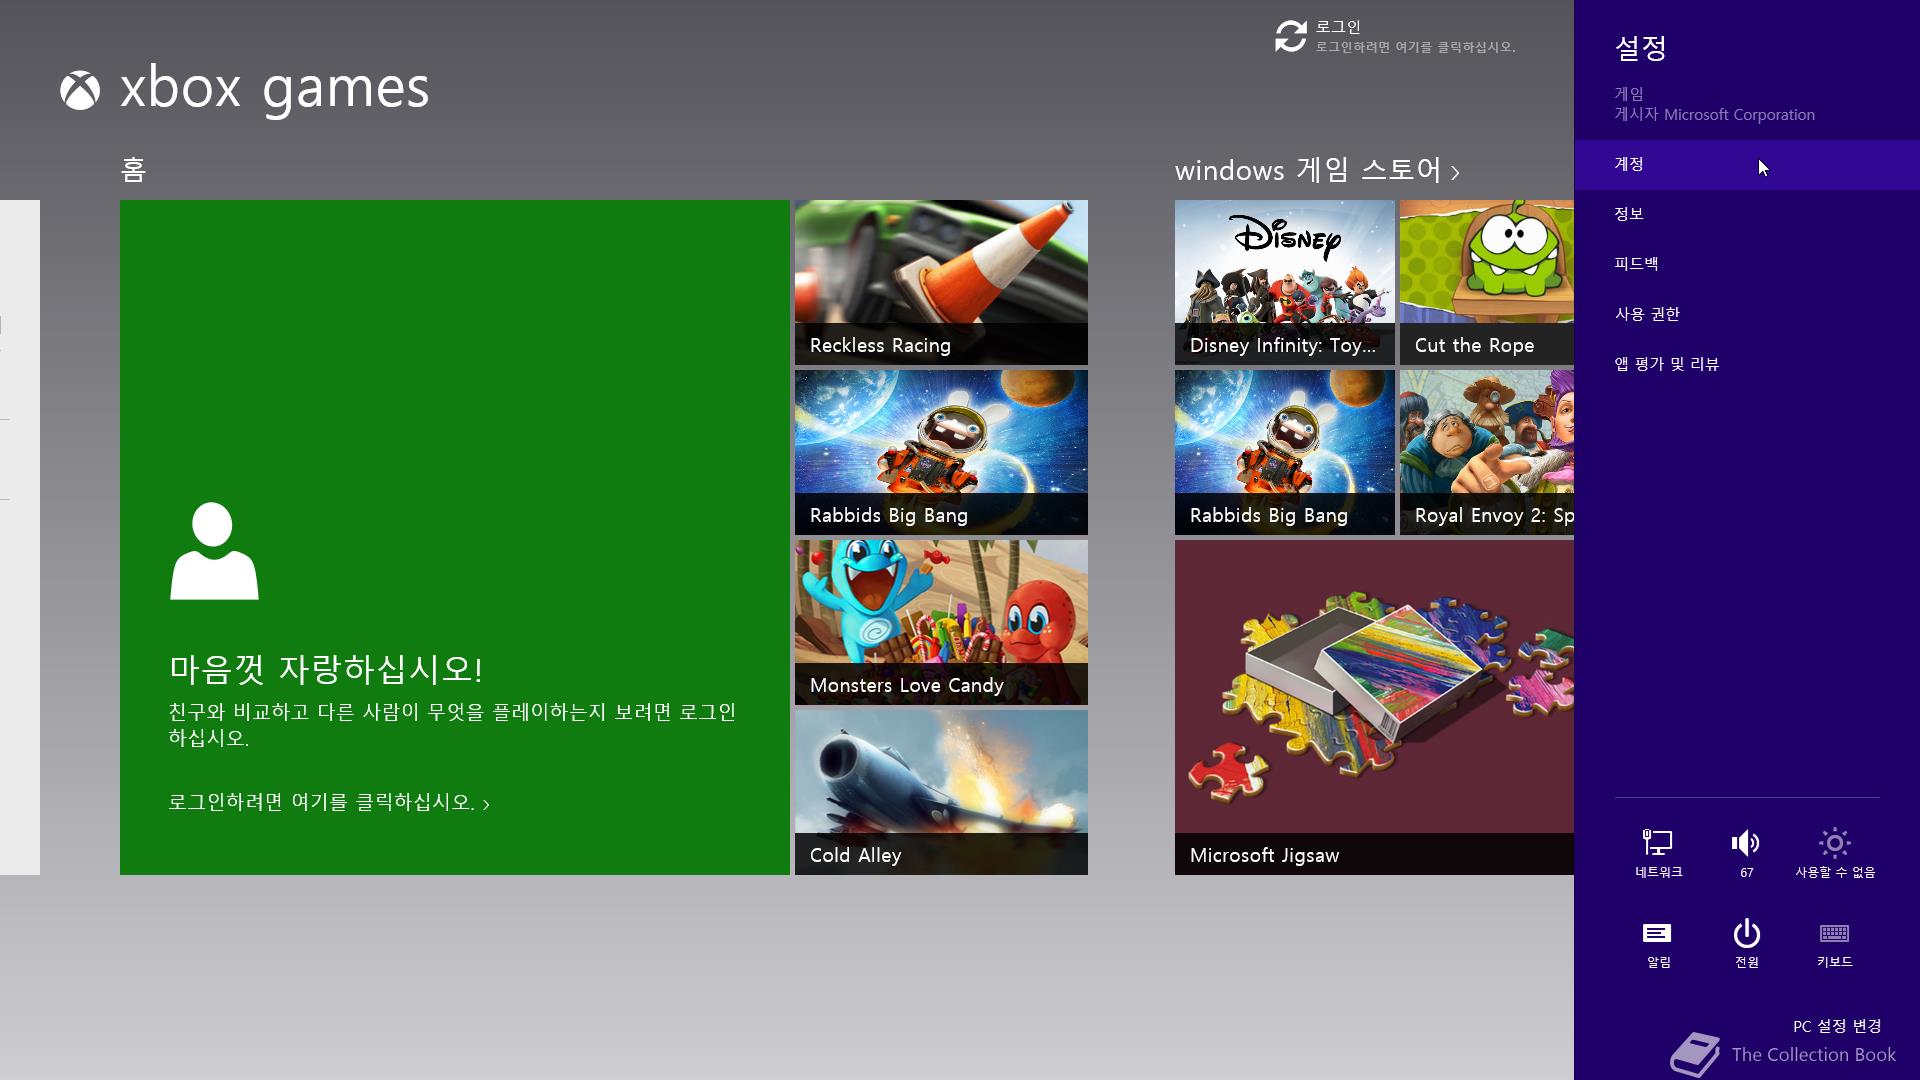Screen dimensions: 1920x1080
Task: Select the 정보 (About) settings entry
Action: click(1747, 214)
